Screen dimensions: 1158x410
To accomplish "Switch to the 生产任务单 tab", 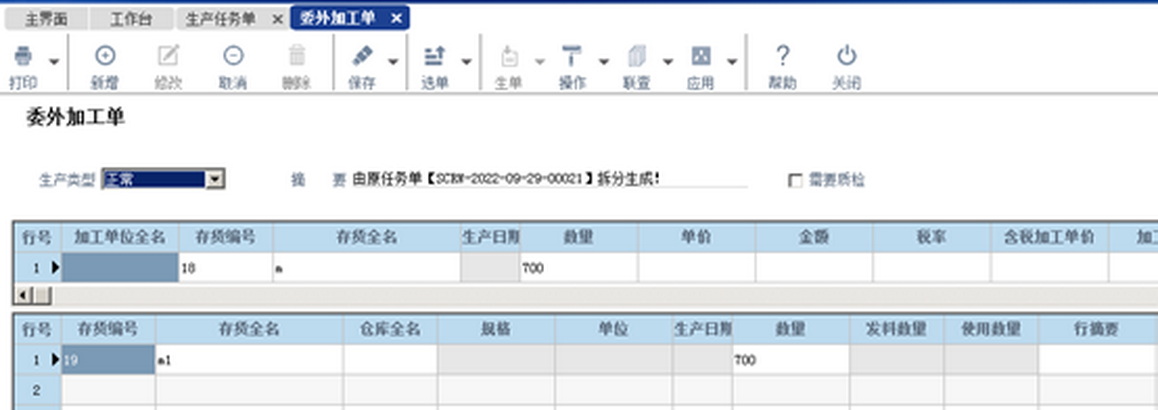I will point(221,18).
